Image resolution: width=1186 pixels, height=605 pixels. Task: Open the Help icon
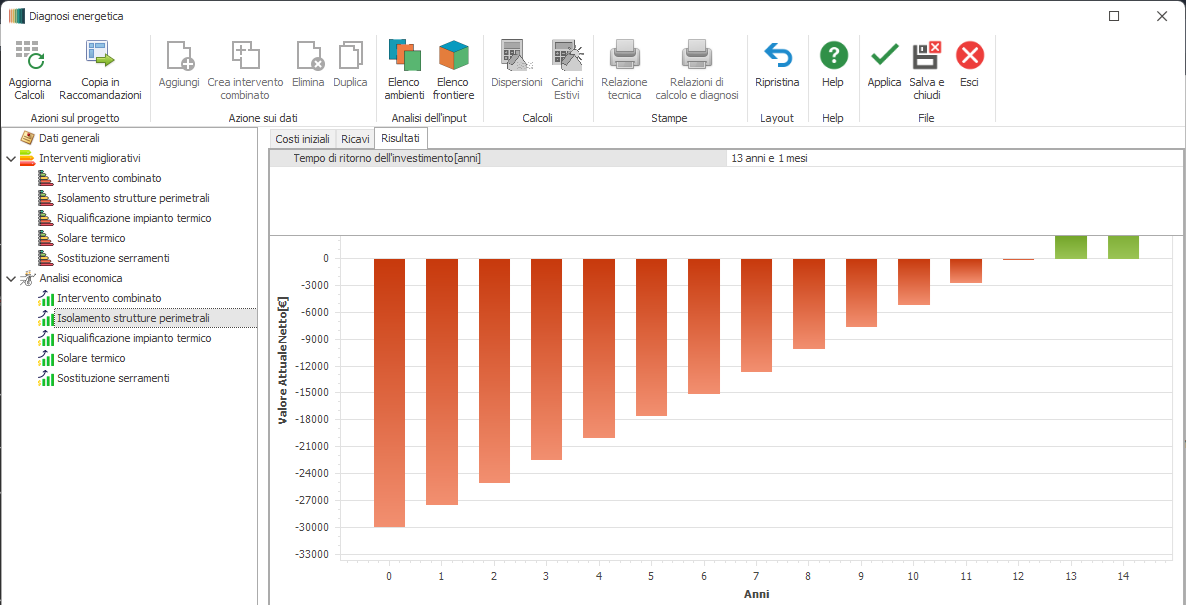833,56
